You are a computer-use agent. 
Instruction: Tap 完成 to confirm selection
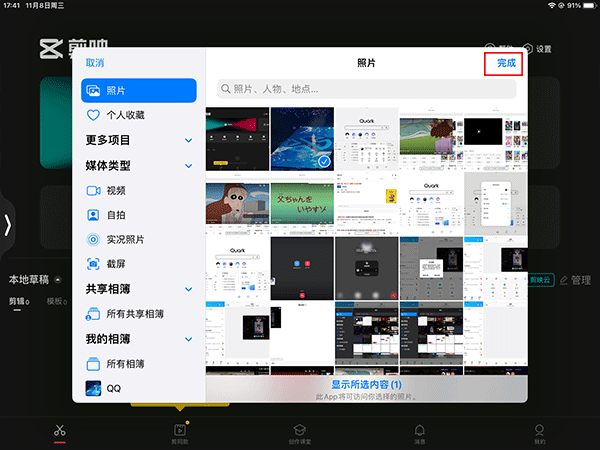(506, 63)
